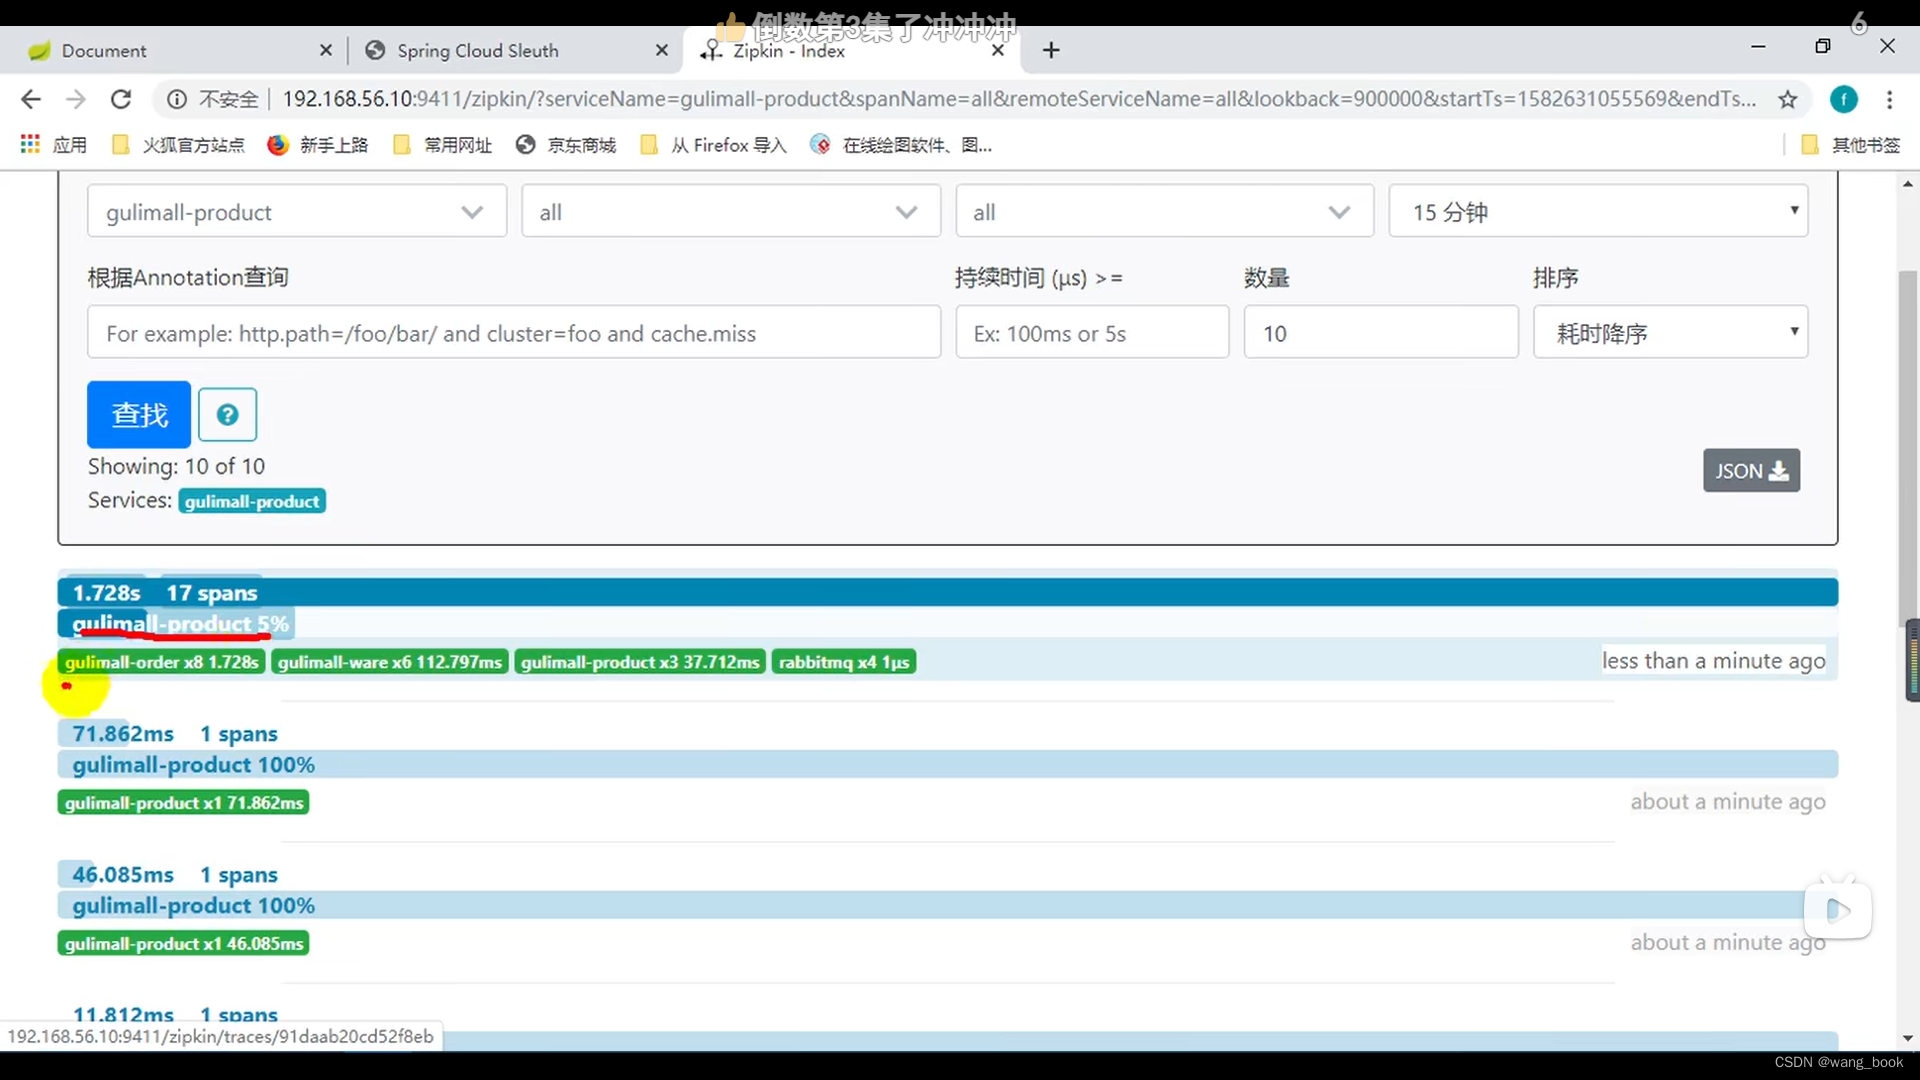Go forward to the next page
Image resolution: width=1920 pixels, height=1080 pixels.
pos(76,99)
